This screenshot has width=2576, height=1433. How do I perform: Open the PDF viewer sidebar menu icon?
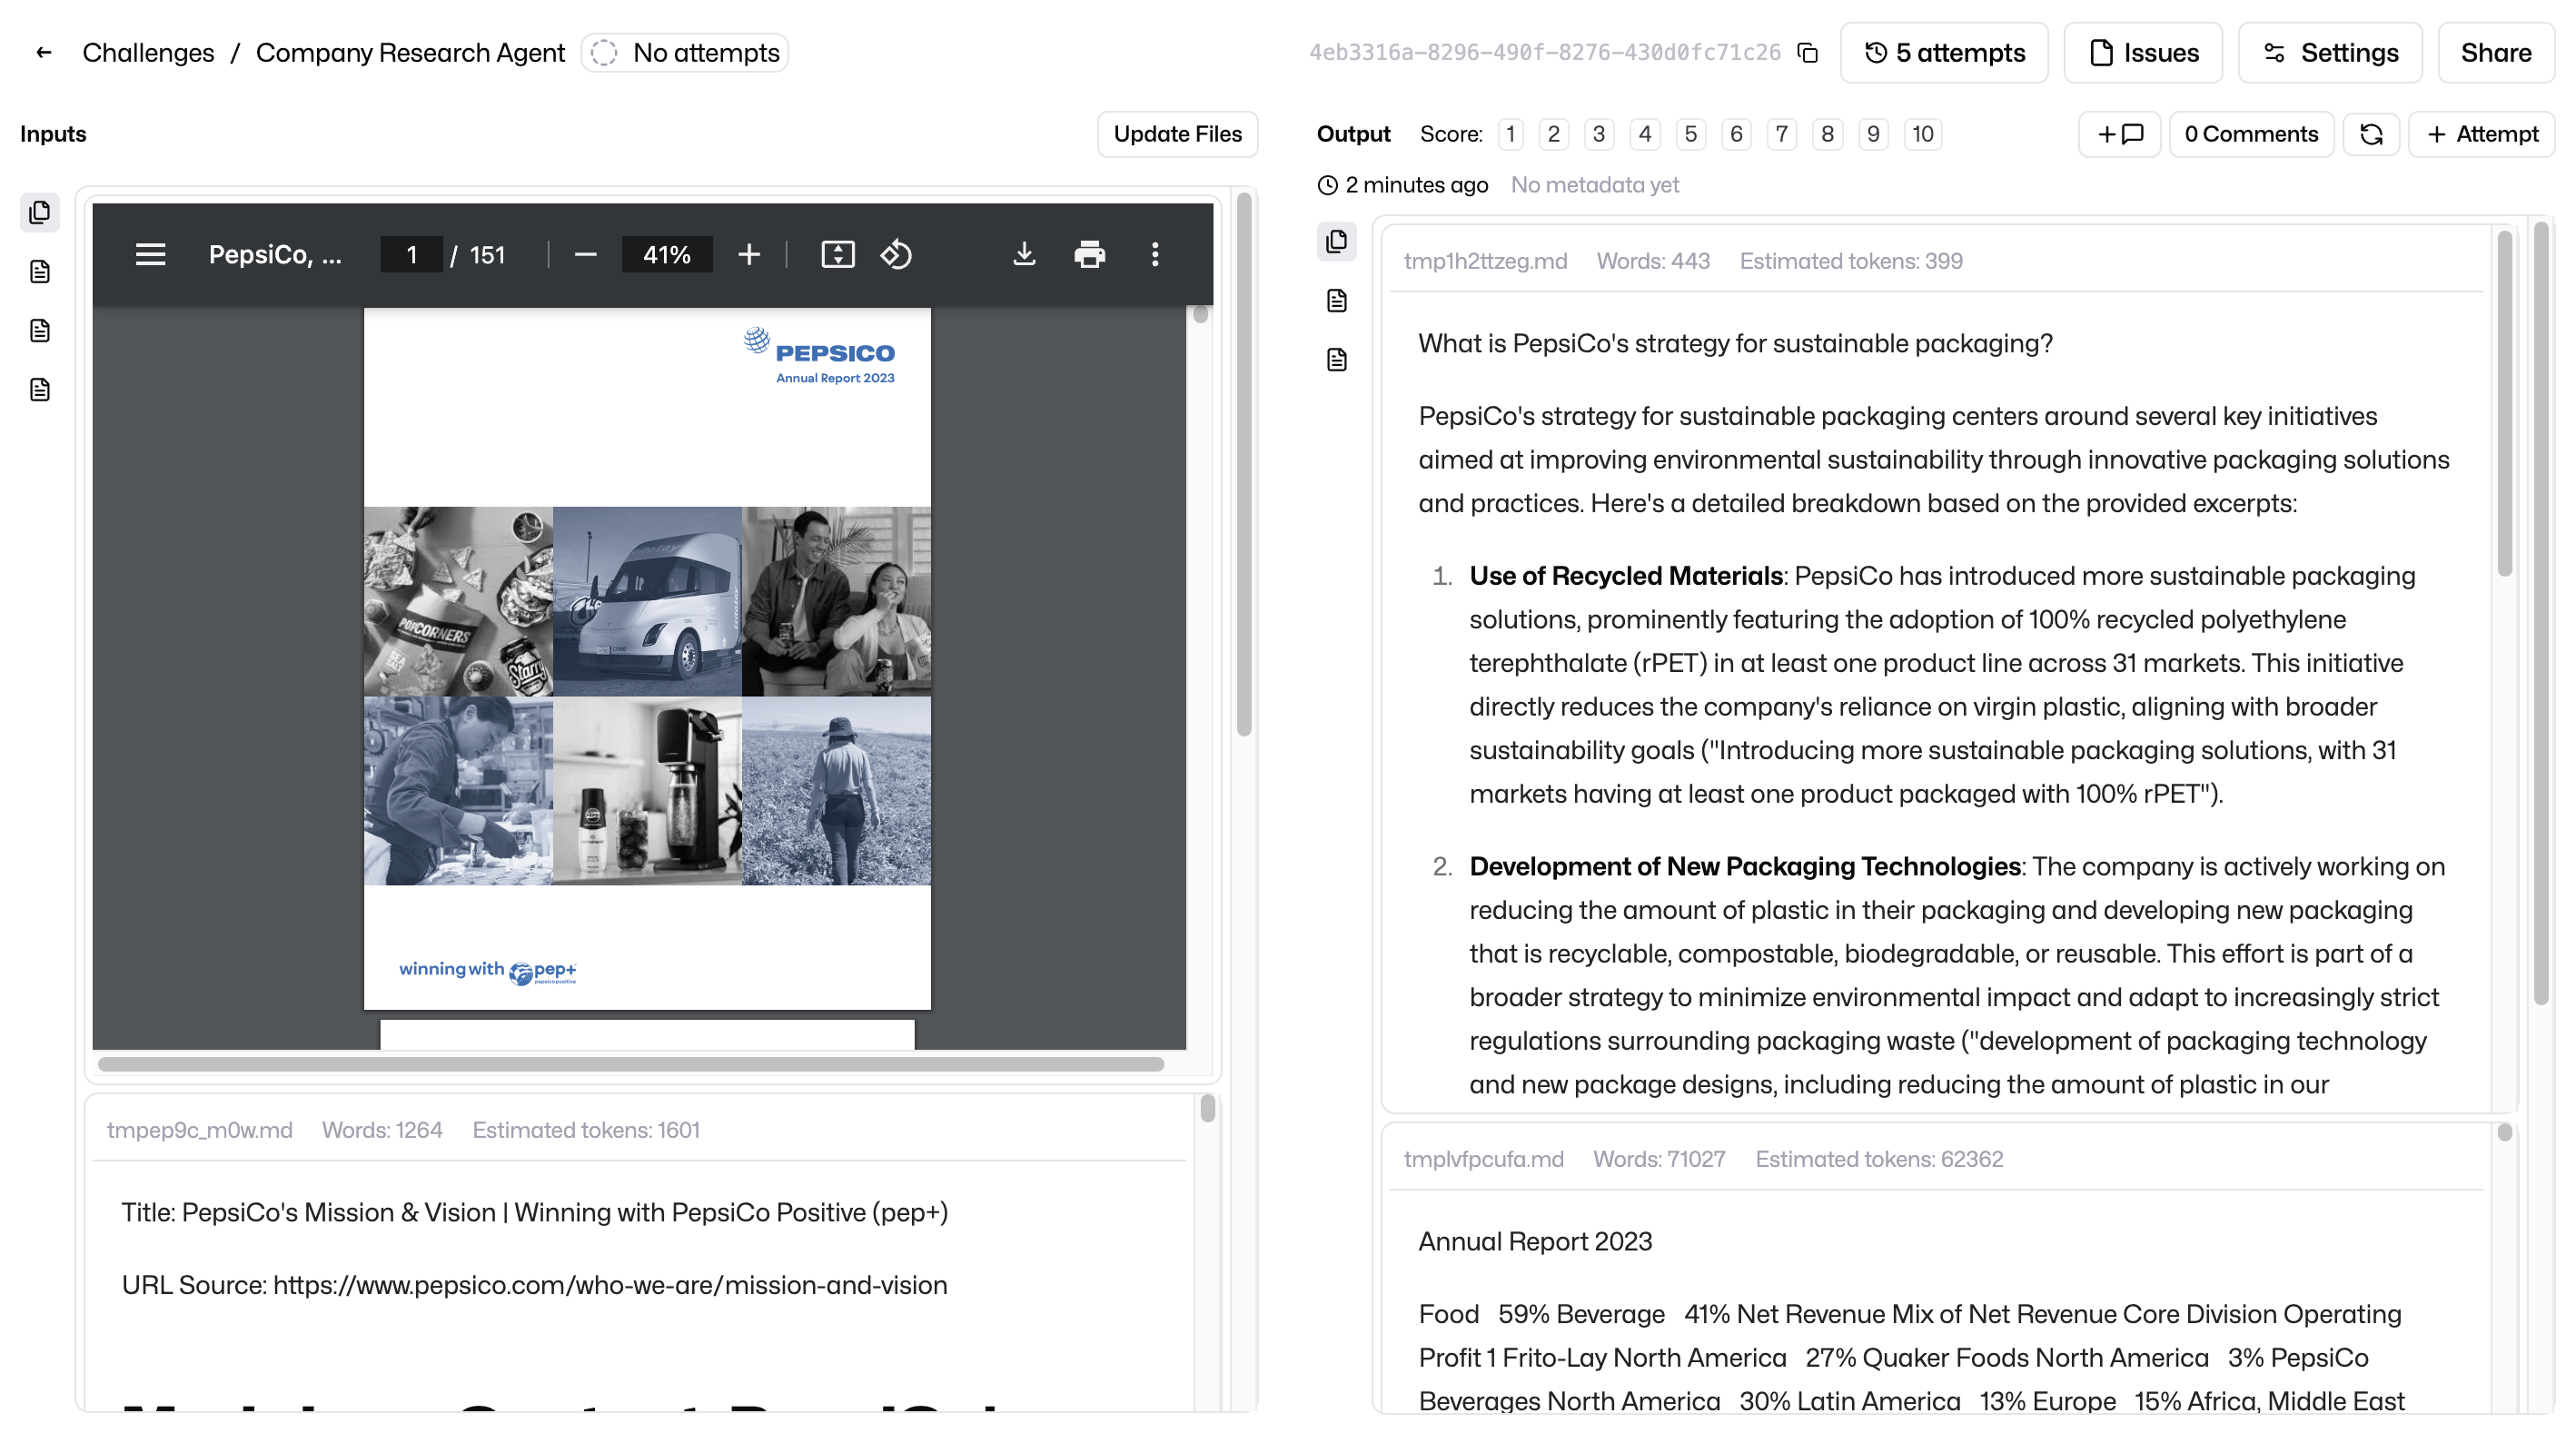(150, 254)
